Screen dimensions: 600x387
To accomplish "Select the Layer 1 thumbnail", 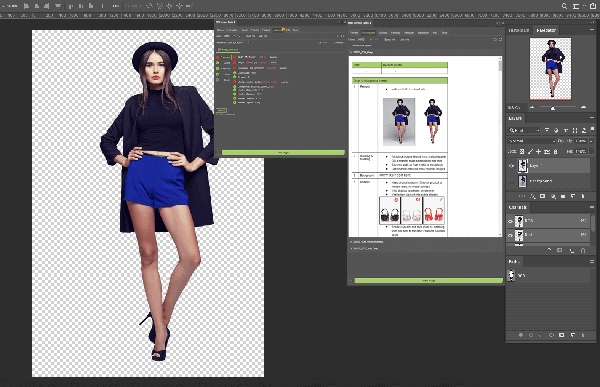I will [x=522, y=166].
